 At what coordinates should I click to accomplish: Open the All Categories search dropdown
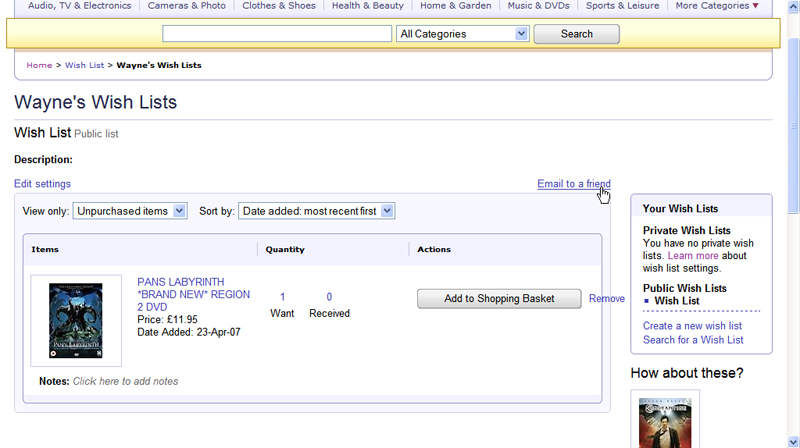pos(462,34)
